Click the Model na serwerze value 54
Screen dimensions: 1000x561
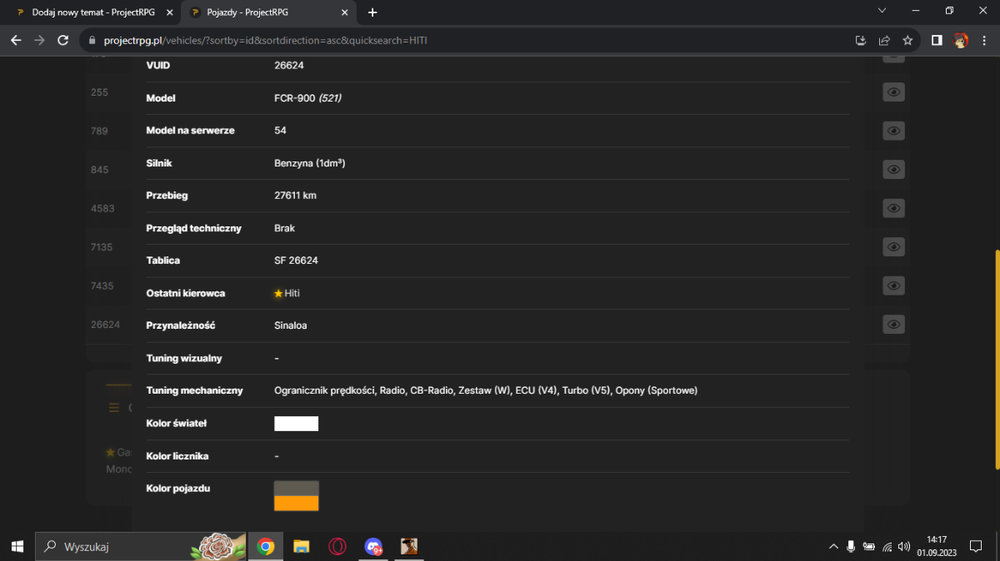click(x=280, y=131)
